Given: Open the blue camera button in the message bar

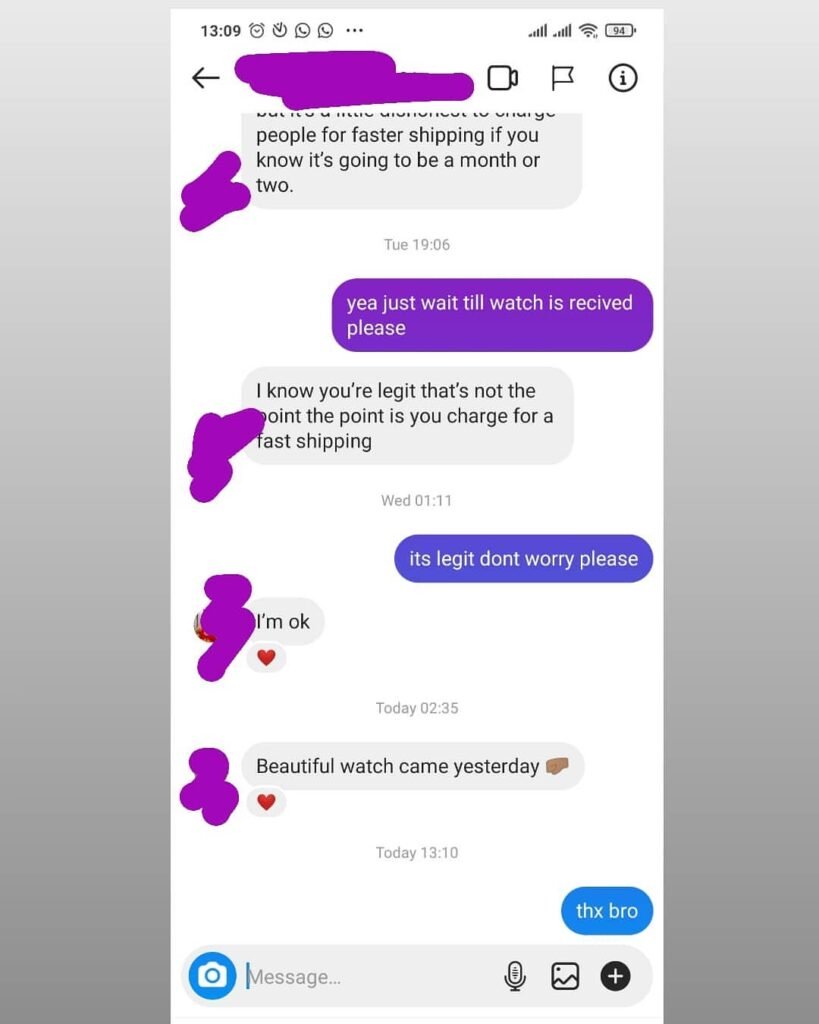Looking at the screenshot, I should pos(212,976).
